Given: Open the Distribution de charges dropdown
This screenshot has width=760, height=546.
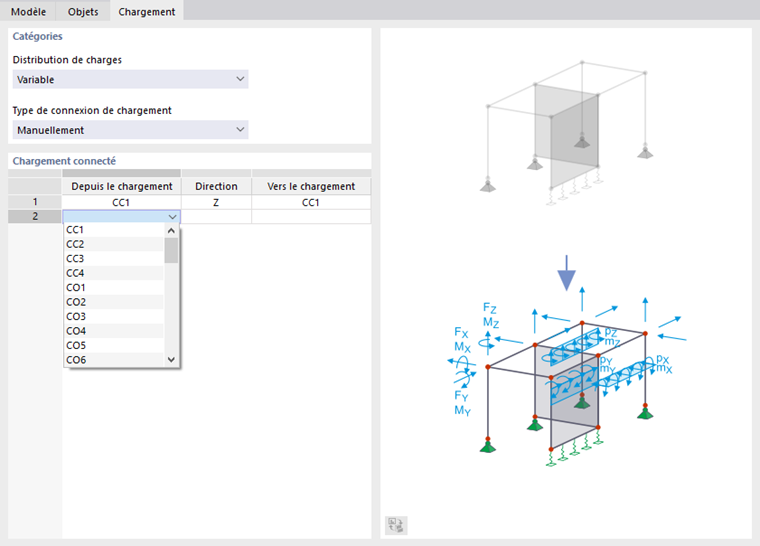Looking at the screenshot, I should pyautogui.click(x=130, y=80).
